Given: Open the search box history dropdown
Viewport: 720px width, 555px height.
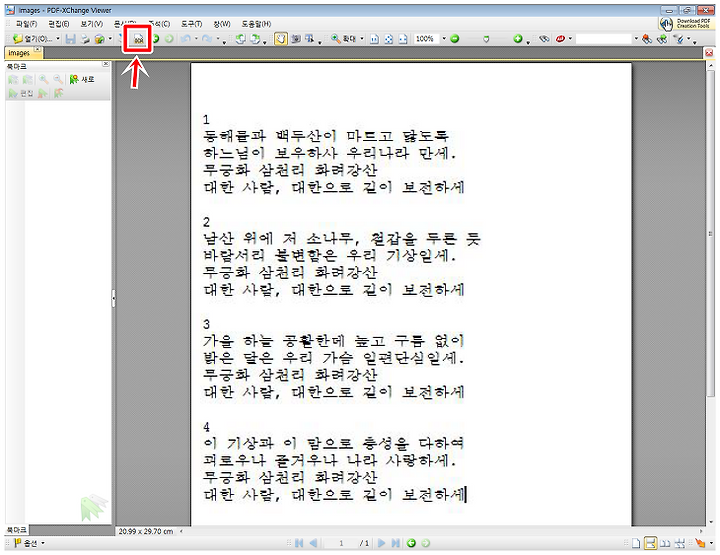Looking at the screenshot, I should [x=636, y=39].
